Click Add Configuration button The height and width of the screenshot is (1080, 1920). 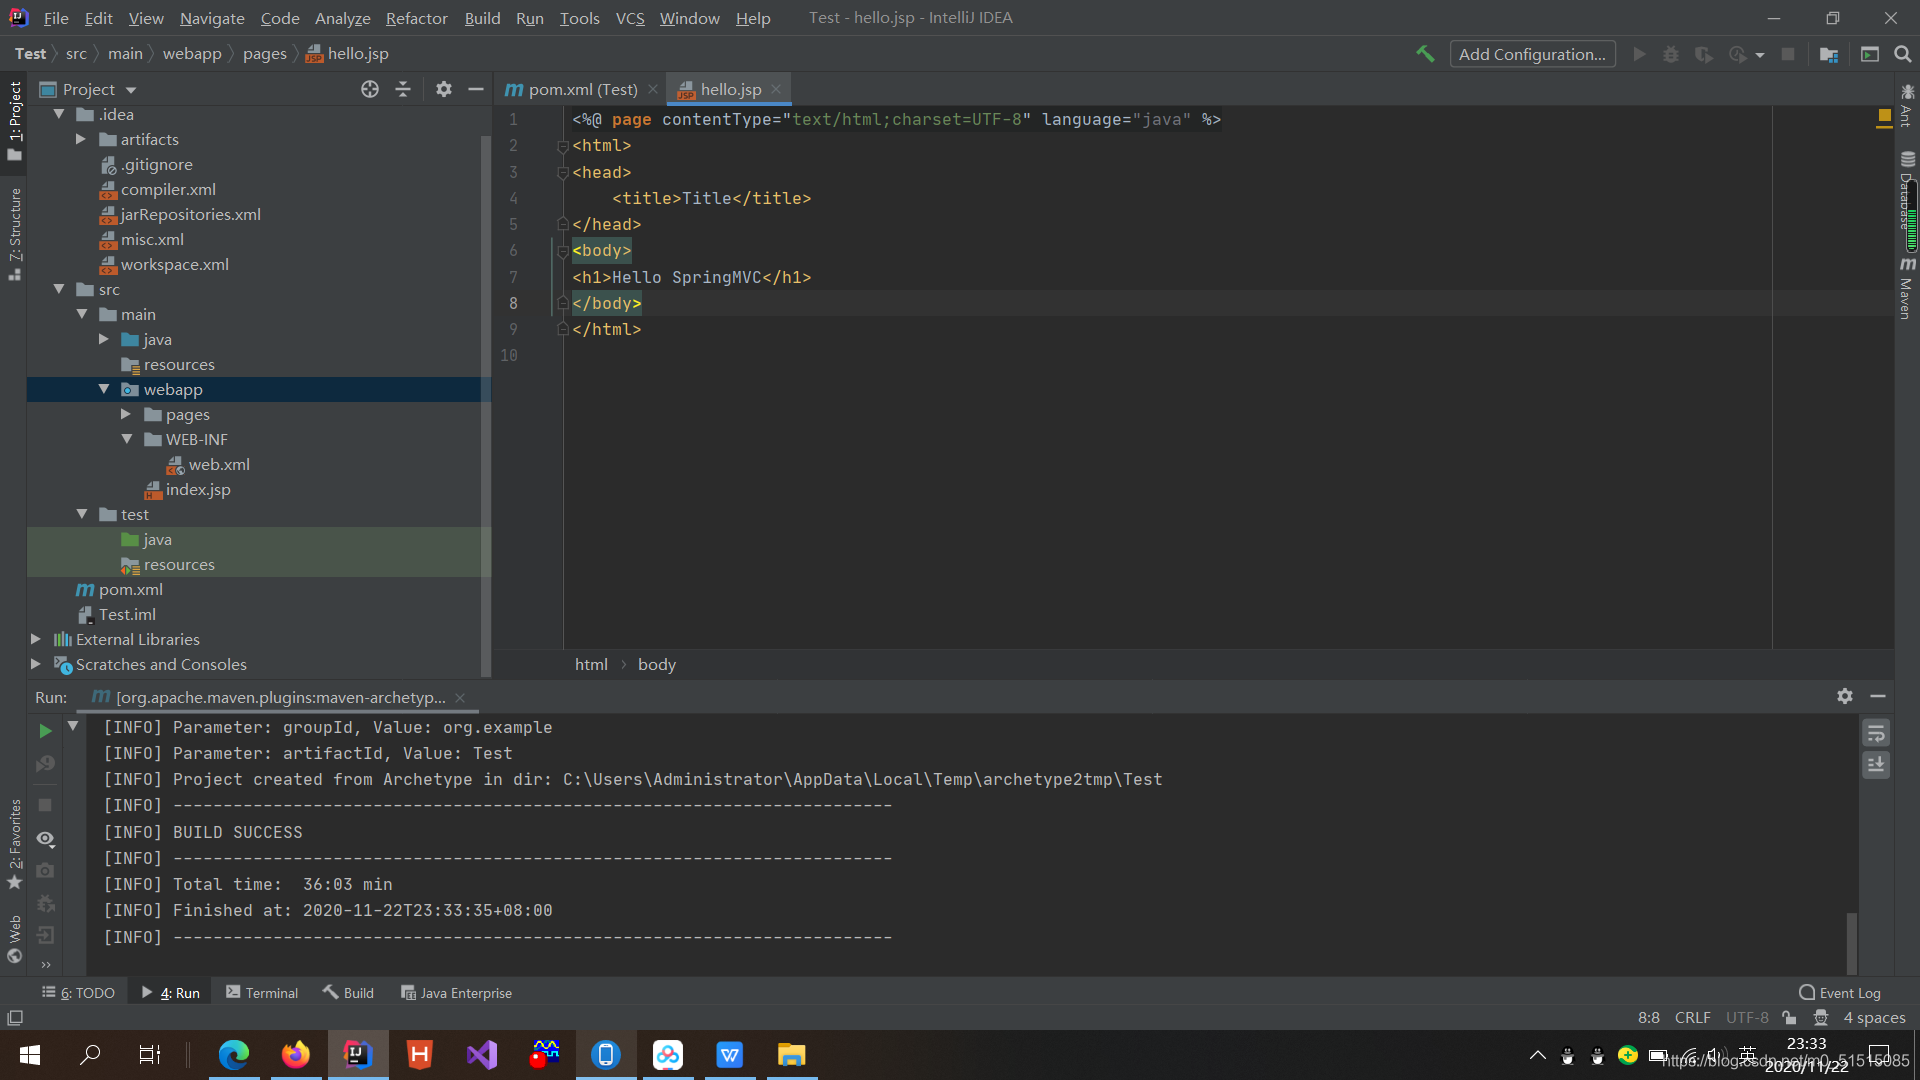tap(1532, 53)
